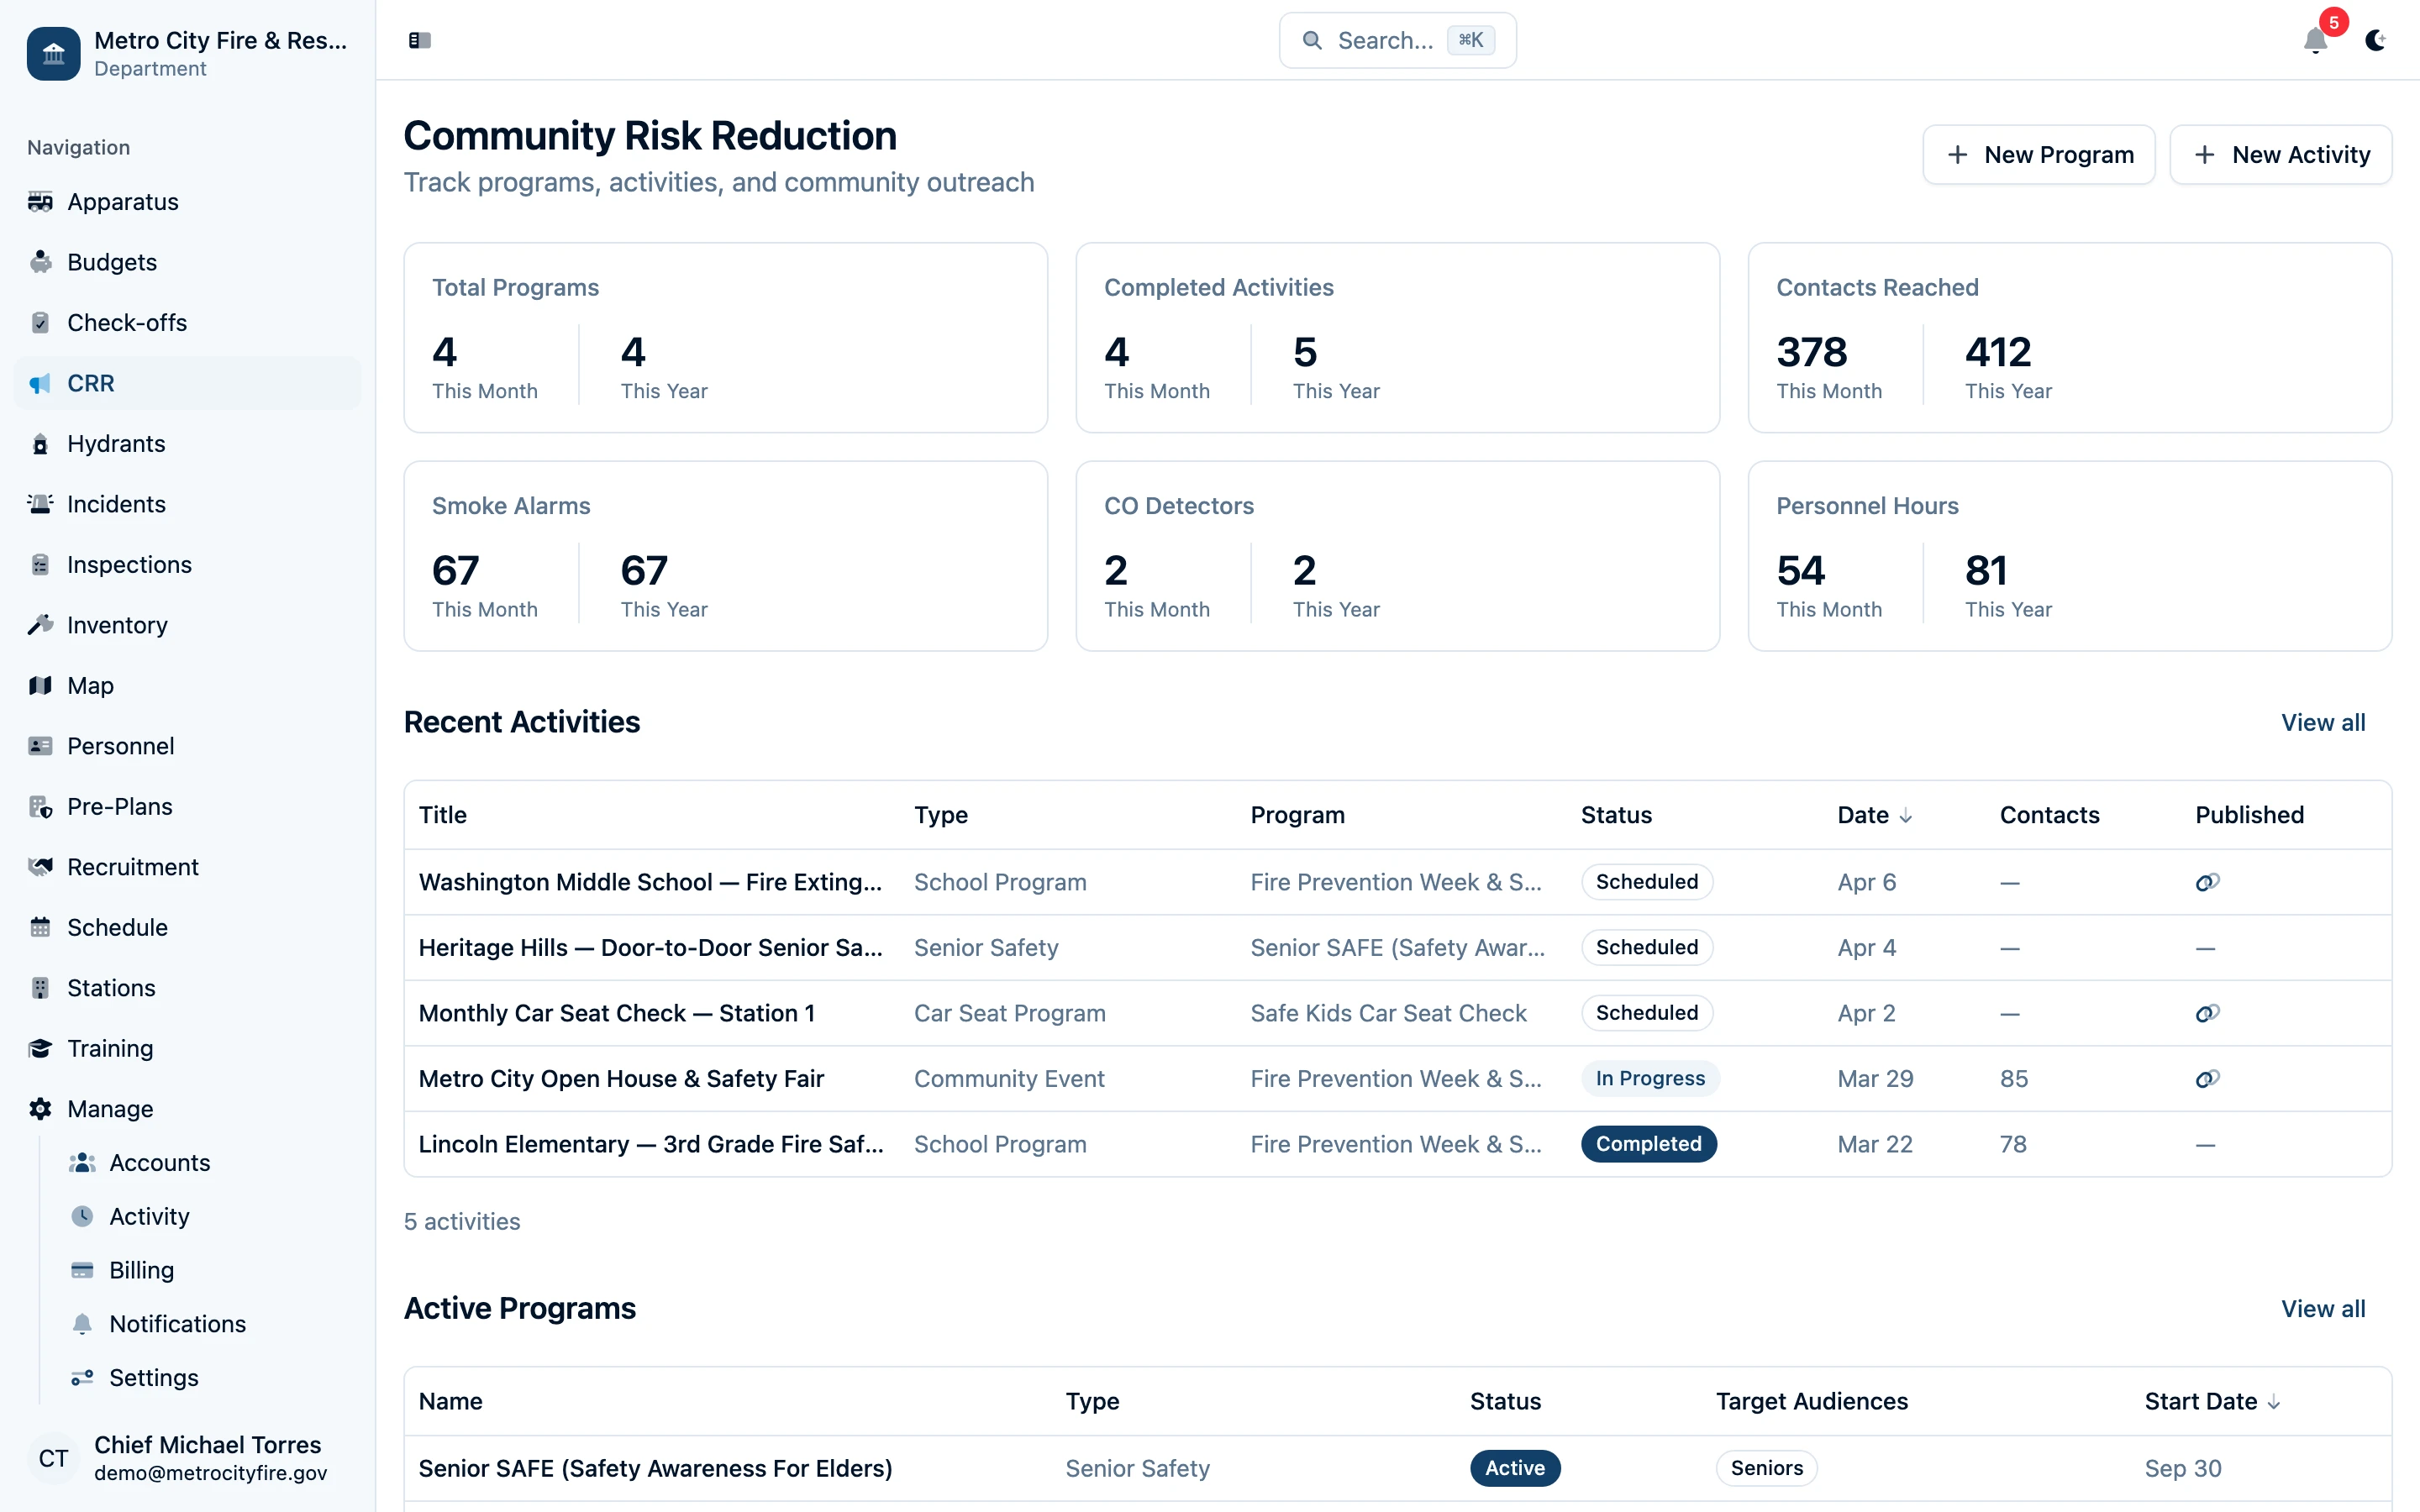Change Start Date sort direction
The height and width of the screenshot is (1512, 2420).
[2211, 1401]
